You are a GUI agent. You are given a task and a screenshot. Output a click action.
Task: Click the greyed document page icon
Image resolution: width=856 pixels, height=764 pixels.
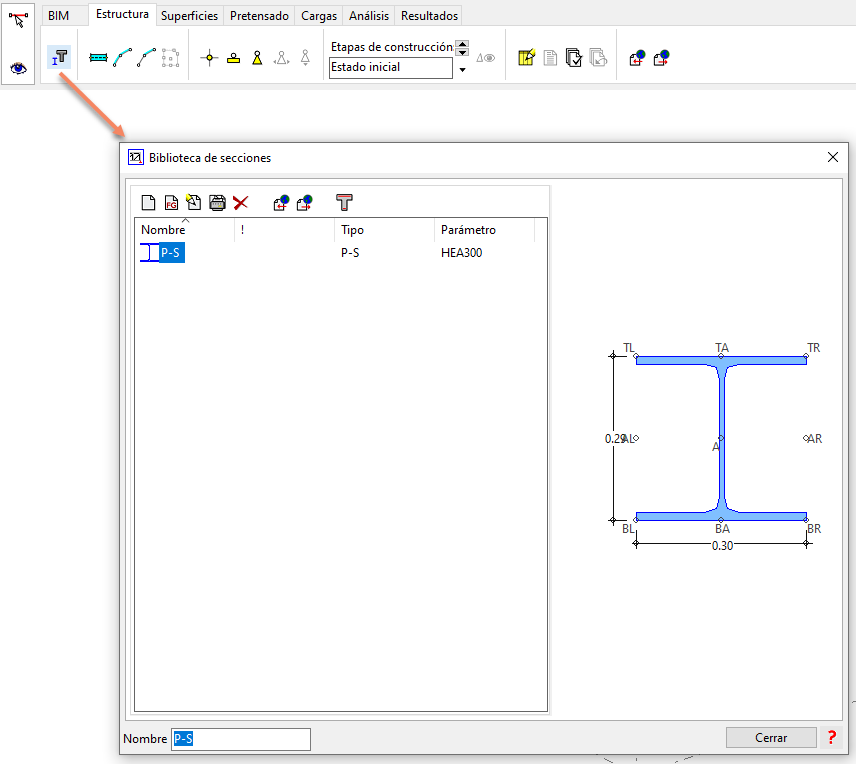(550, 58)
